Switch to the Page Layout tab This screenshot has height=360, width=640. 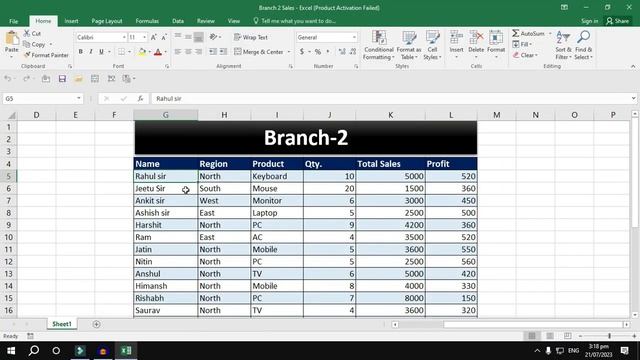[107, 21]
